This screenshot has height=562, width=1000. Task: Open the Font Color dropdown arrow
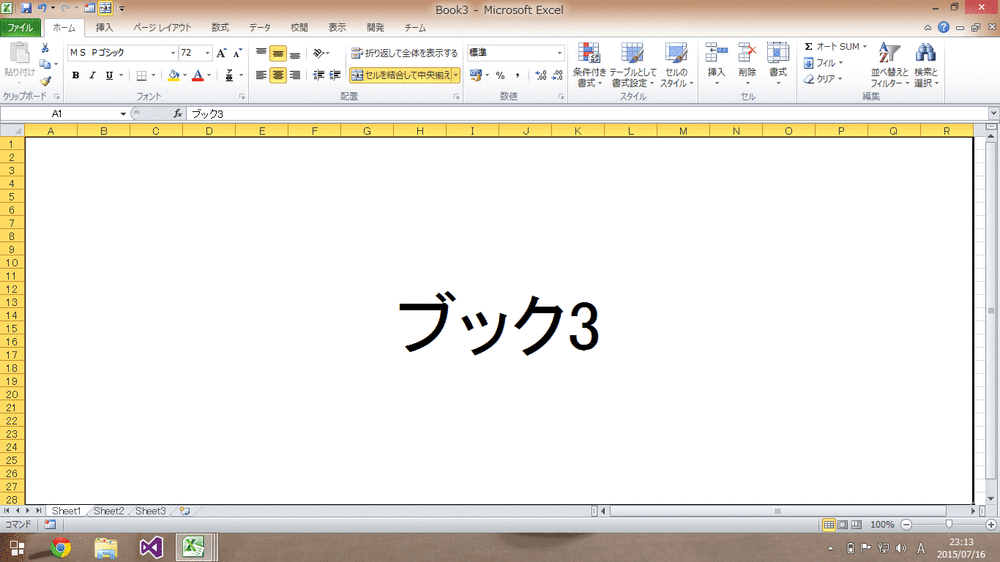[x=209, y=75]
